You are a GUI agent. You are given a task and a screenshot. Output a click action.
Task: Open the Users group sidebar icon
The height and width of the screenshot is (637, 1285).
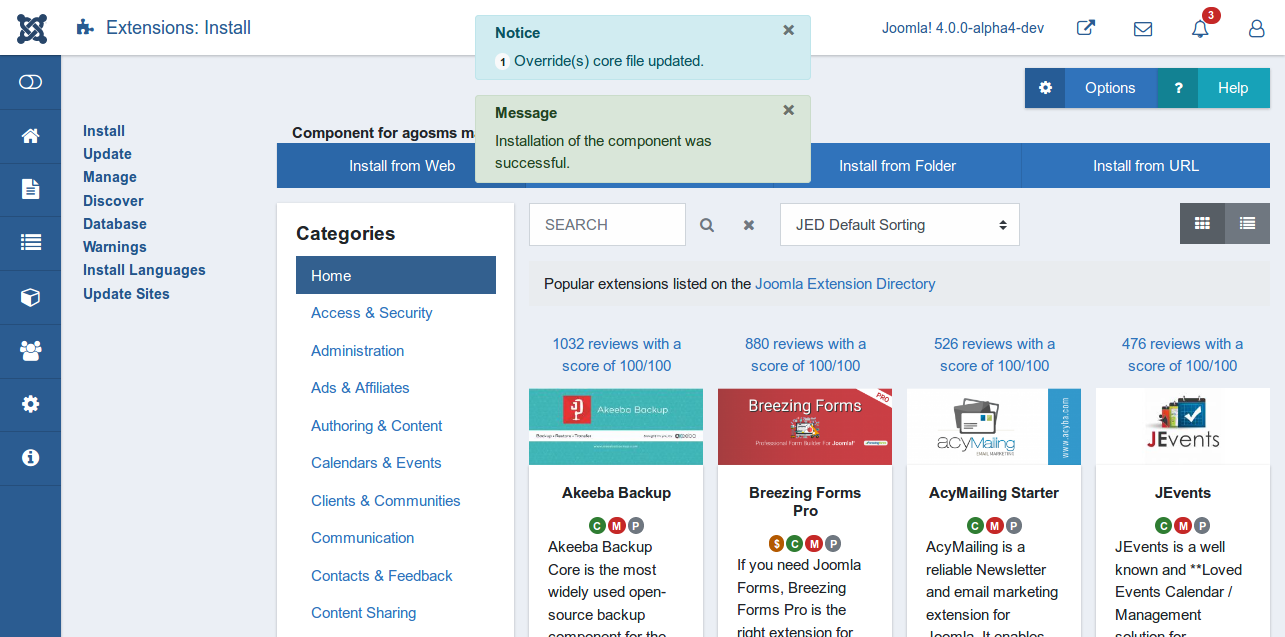tap(30, 351)
